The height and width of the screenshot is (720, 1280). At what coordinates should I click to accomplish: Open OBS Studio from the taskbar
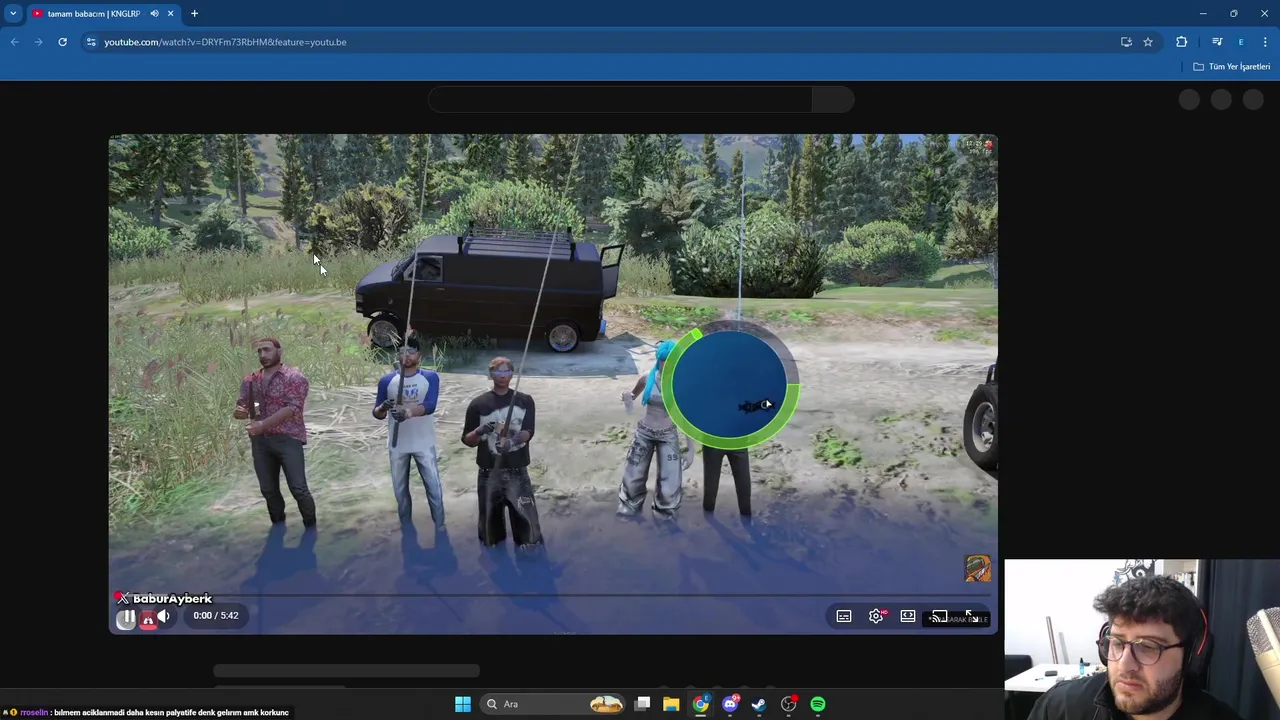789,704
